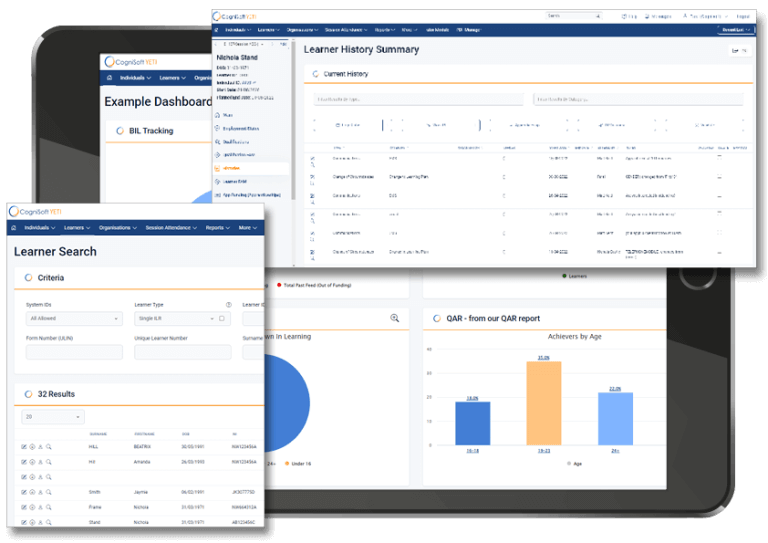Screen dimensions: 768x543
Task: Click the learner sidebar vertical scrollbar
Action: click(x=293, y=122)
